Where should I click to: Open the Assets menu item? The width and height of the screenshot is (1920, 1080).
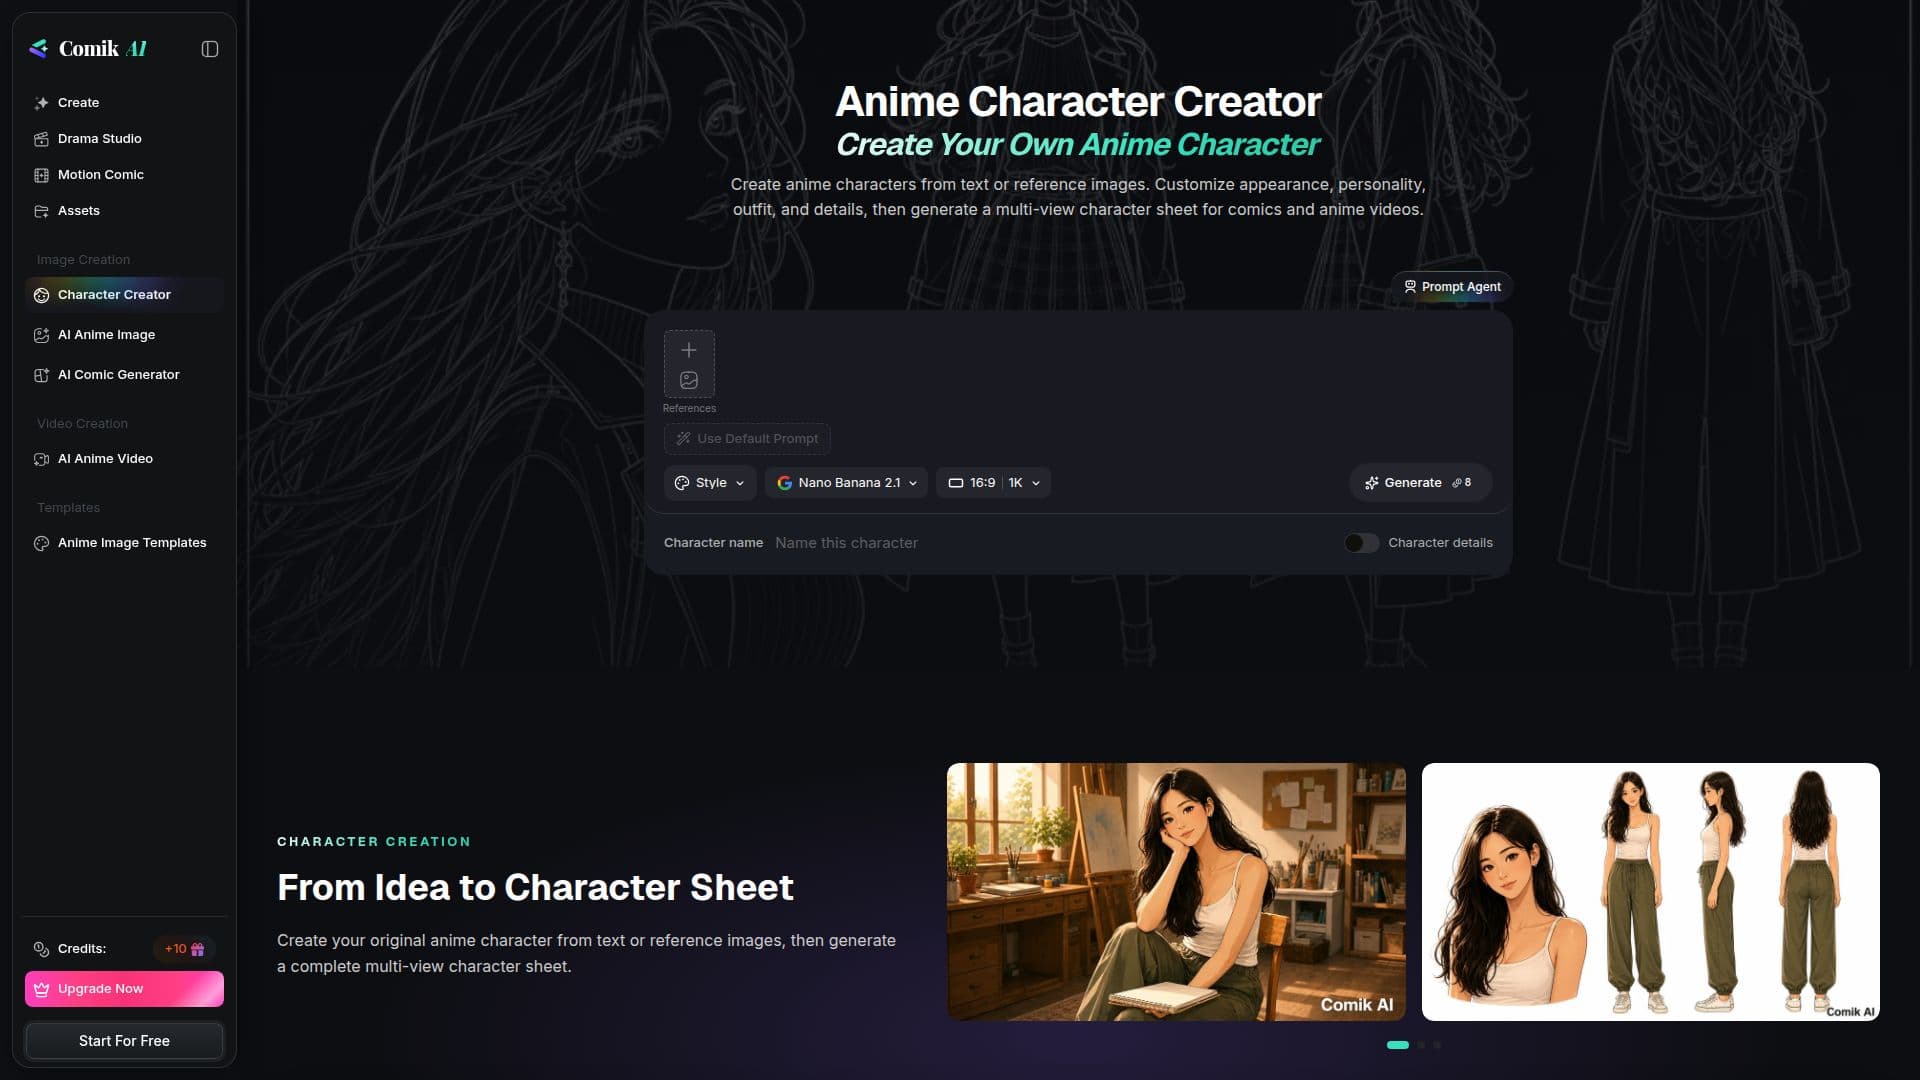pyautogui.click(x=125, y=211)
